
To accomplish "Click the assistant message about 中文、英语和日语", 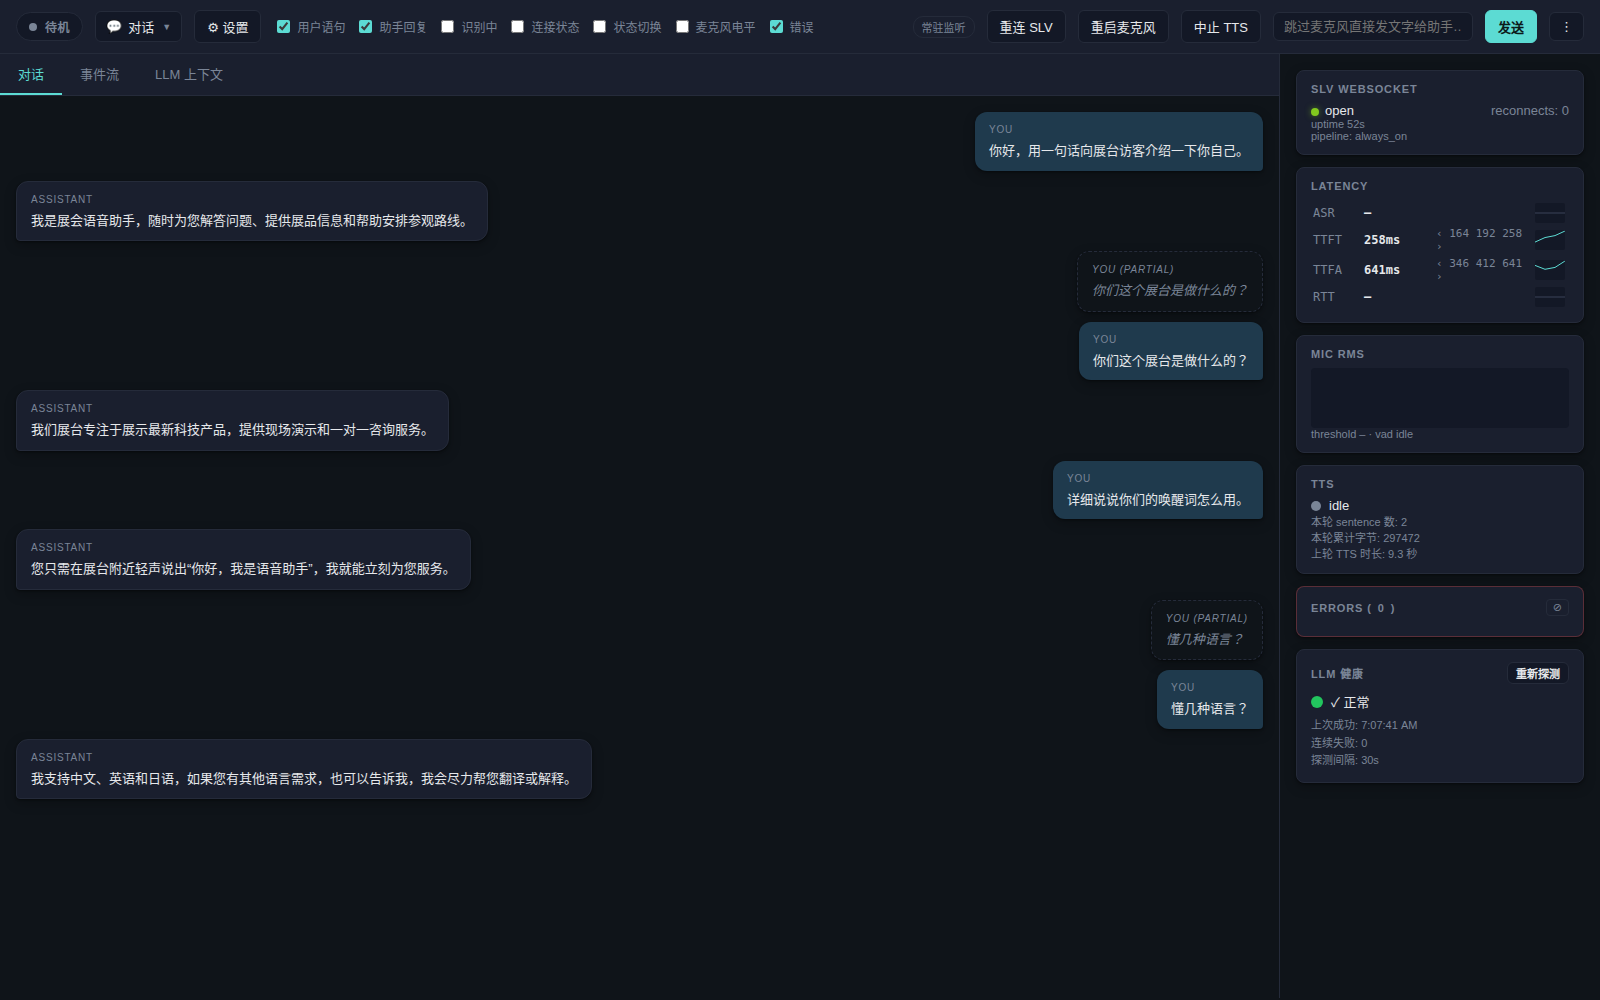I will point(304,769).
